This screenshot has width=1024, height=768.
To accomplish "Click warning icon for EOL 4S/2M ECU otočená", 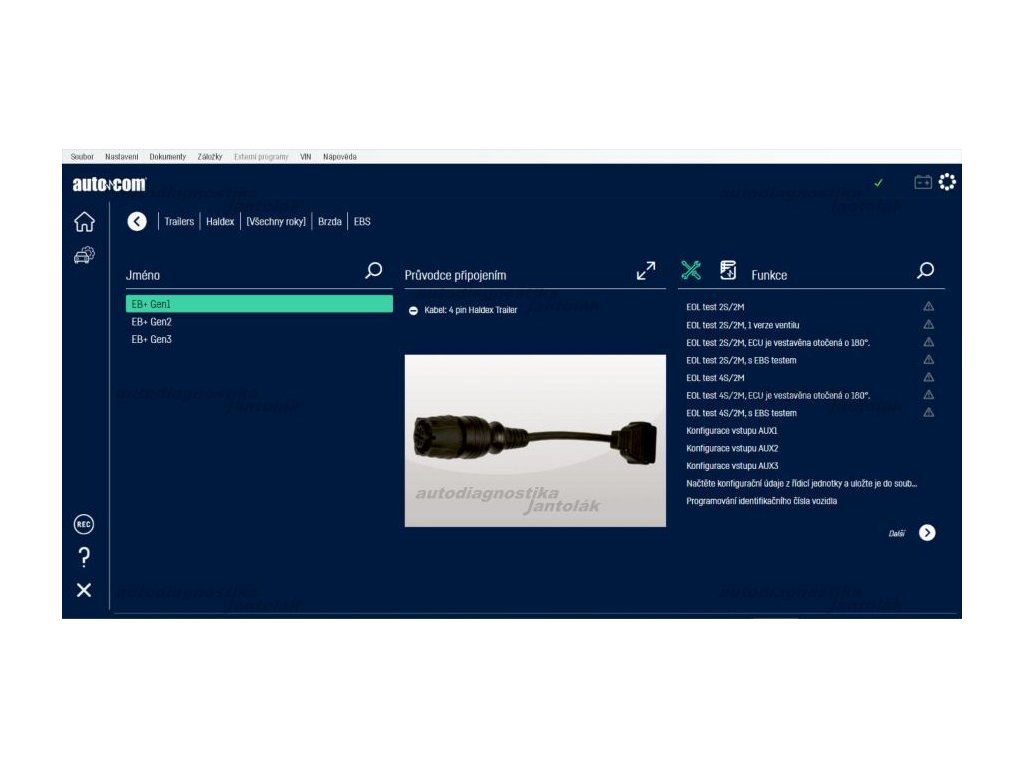I will point(929,395).
